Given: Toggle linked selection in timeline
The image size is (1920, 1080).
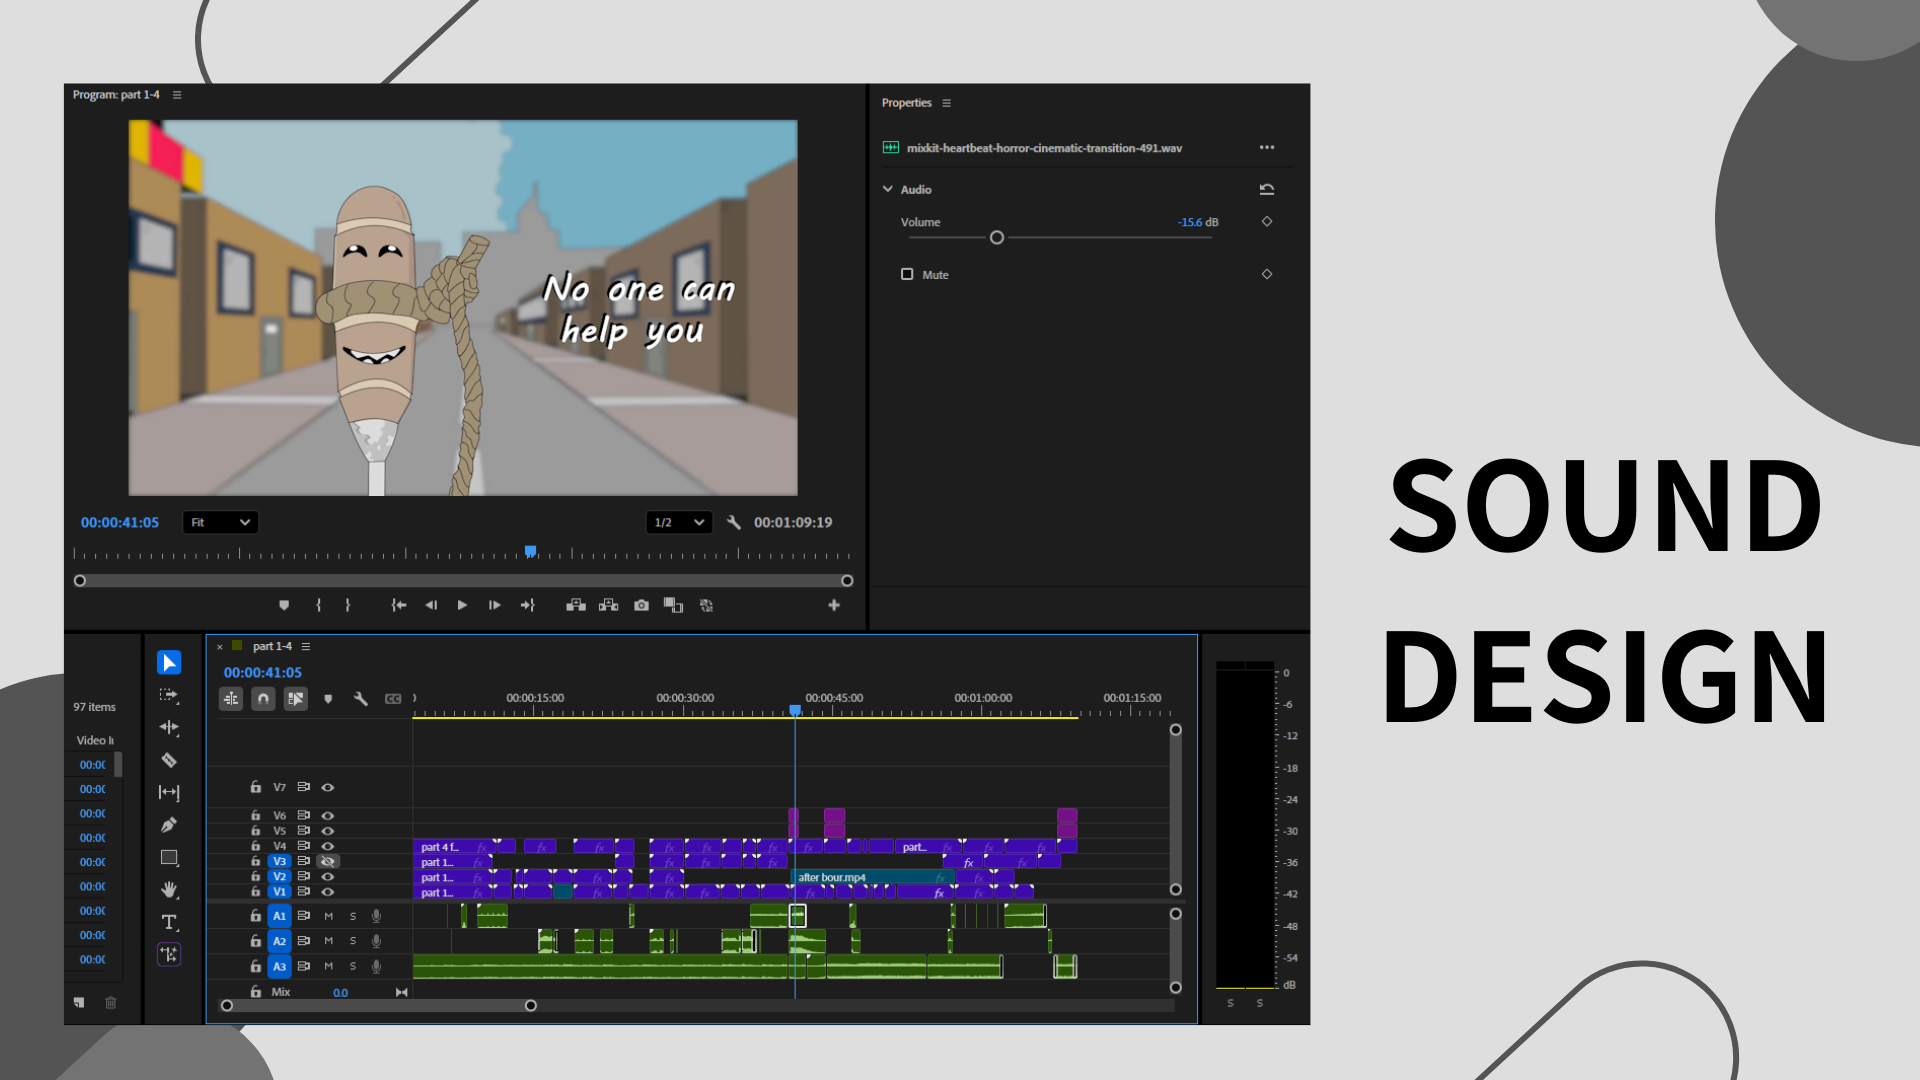Looking at the screenshot, I should [296, 699].
